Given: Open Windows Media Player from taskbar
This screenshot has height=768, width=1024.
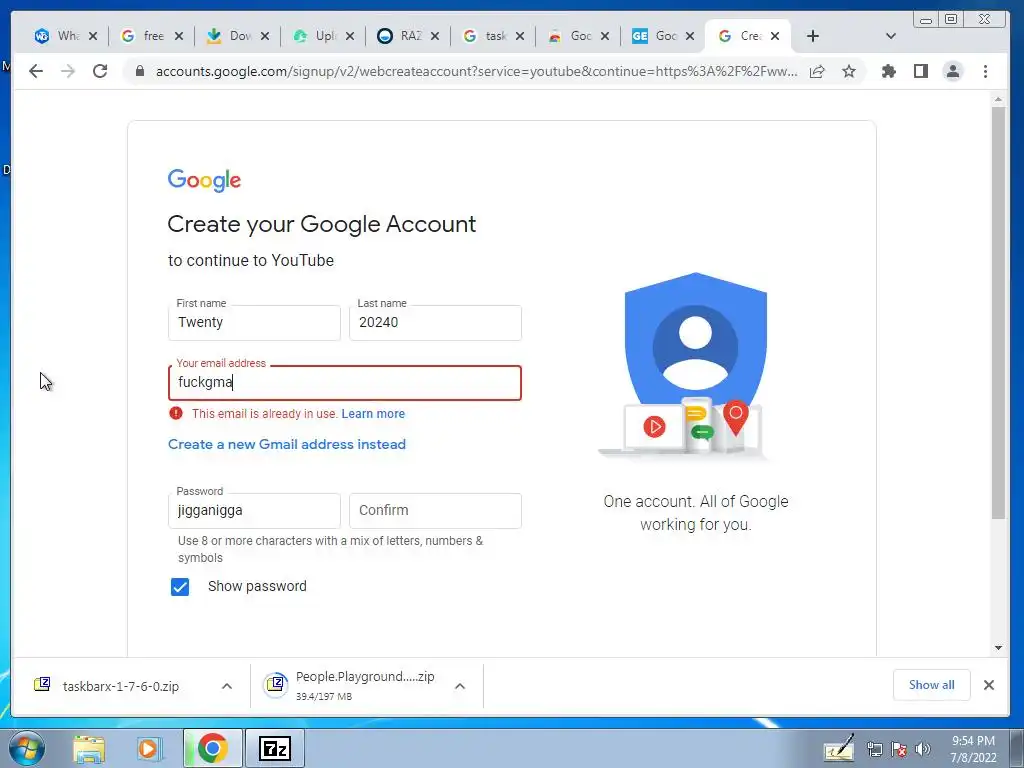Looking at the screenshot, I should pyautogui.click(x=148, y=748).
